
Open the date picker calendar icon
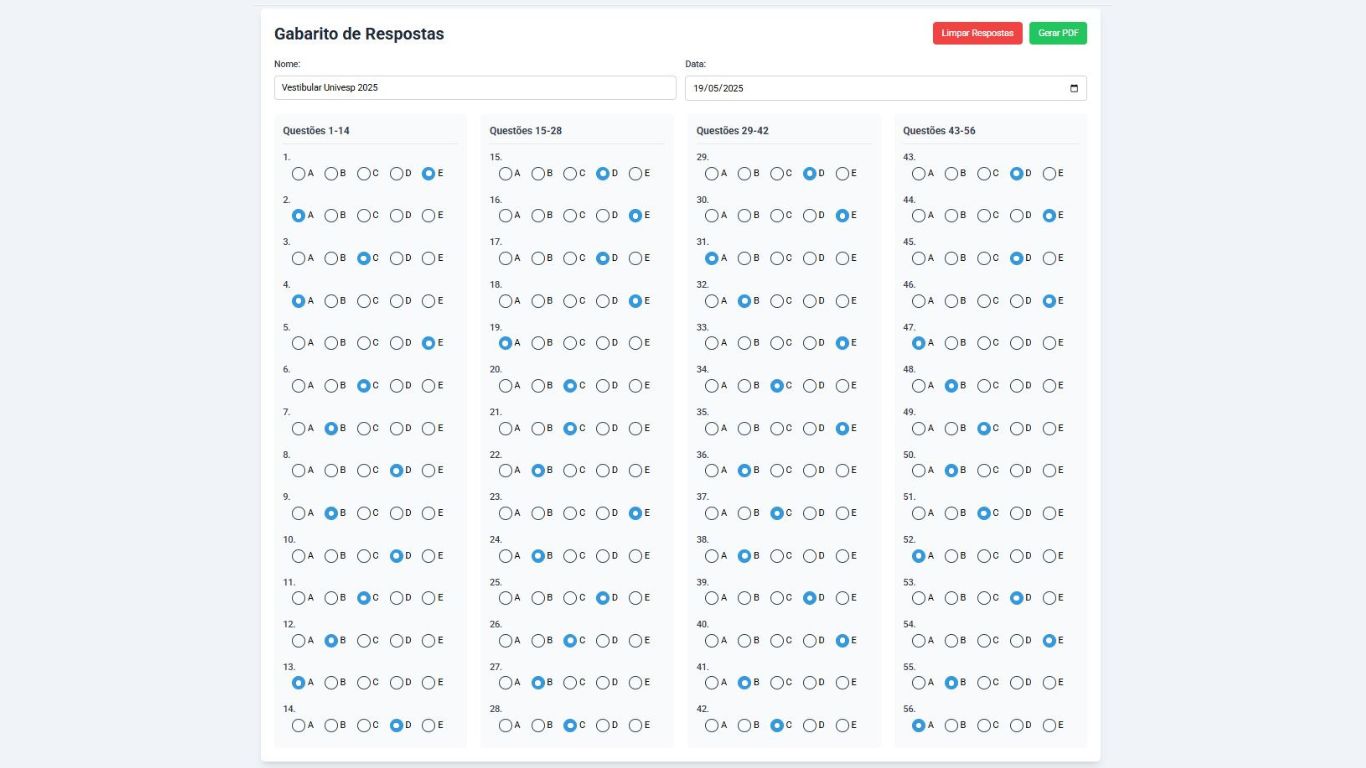click(x=1074, y=88)
